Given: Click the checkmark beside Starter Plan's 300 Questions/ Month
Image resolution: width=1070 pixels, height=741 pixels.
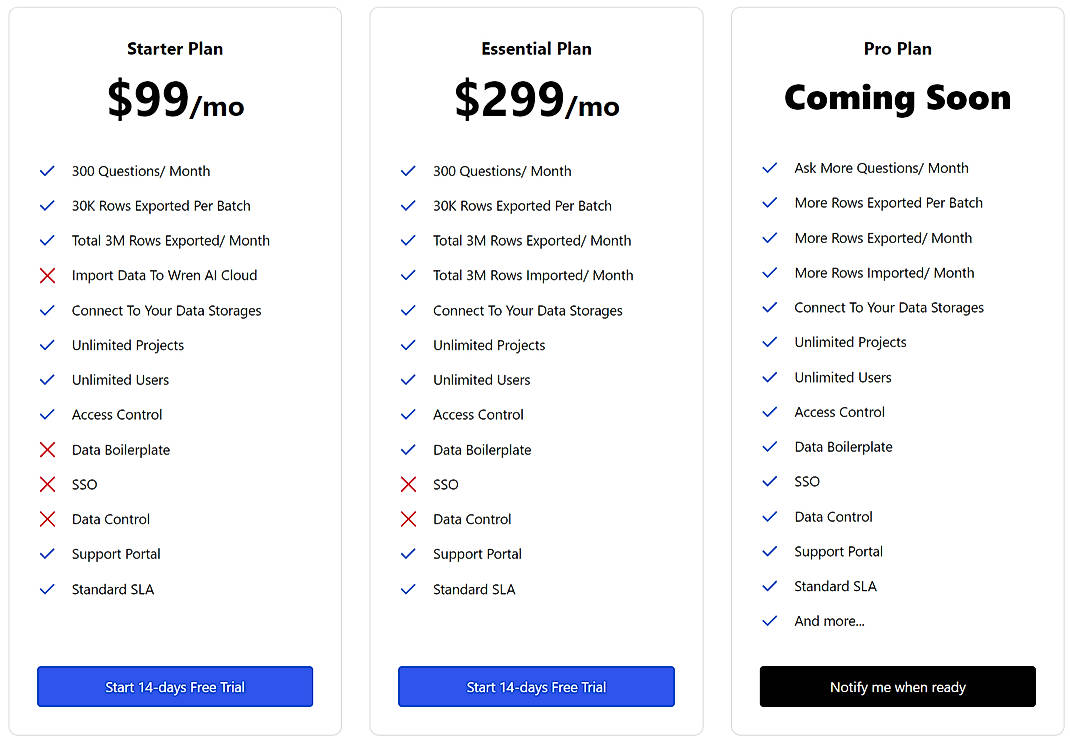Looking at the screenshot, I should pos(47,171).
